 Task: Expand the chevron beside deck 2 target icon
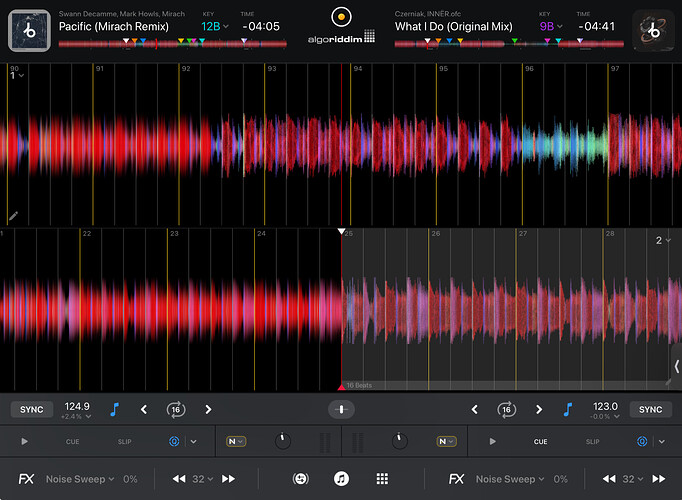point(662,442)
